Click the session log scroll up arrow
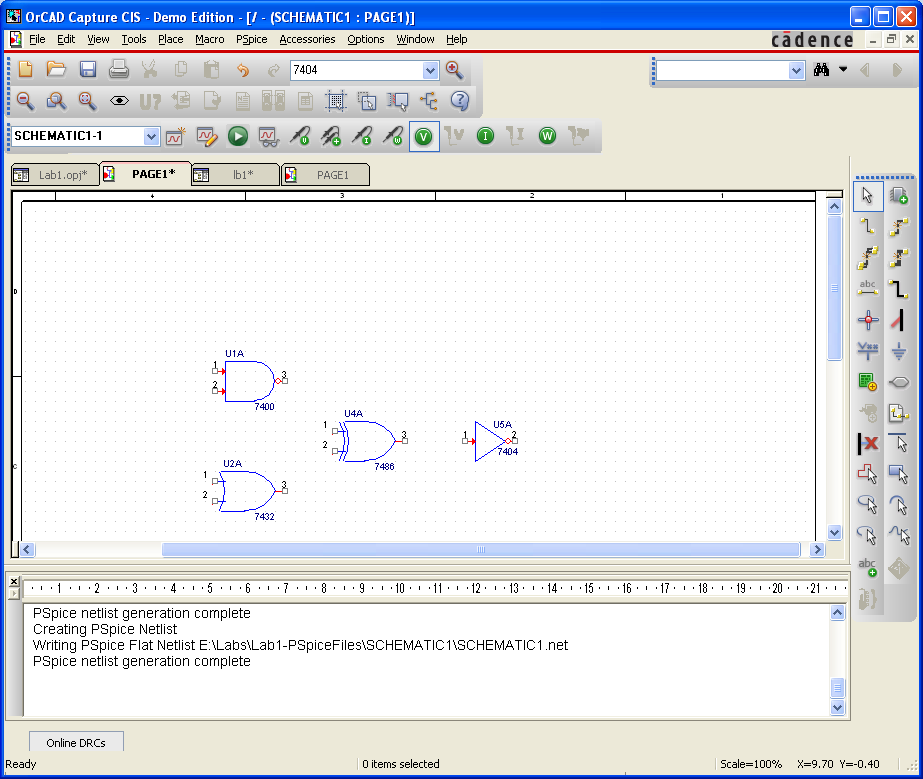The width and height of the screenshot is (923, 779). [838, 613]
